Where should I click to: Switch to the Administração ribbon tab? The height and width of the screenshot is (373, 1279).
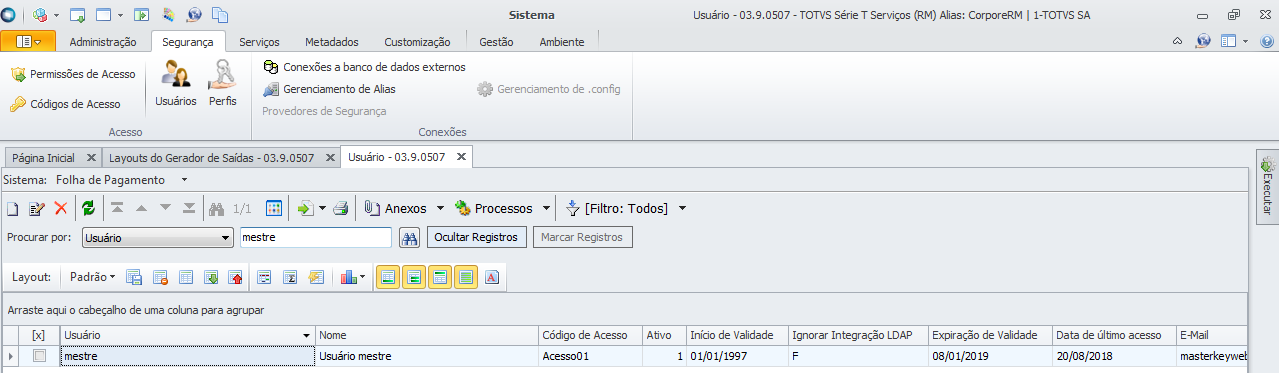(102, 42)
